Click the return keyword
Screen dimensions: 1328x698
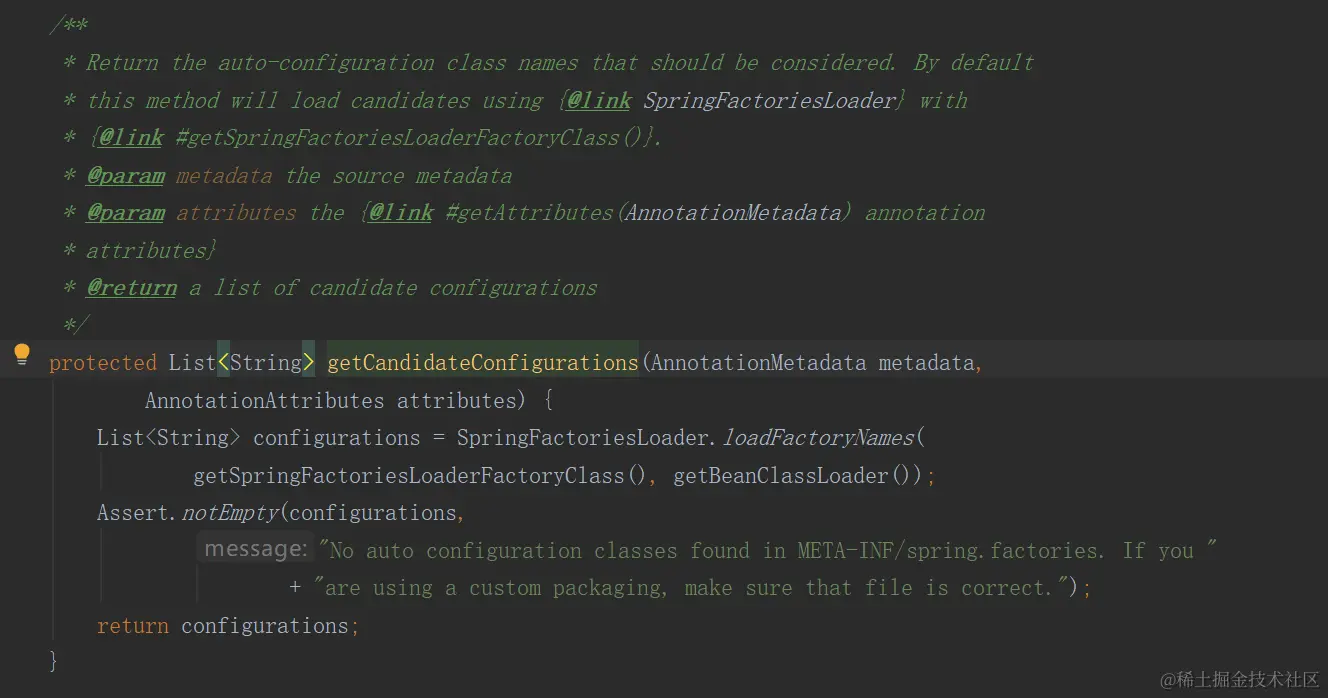(x=132, y=626)
